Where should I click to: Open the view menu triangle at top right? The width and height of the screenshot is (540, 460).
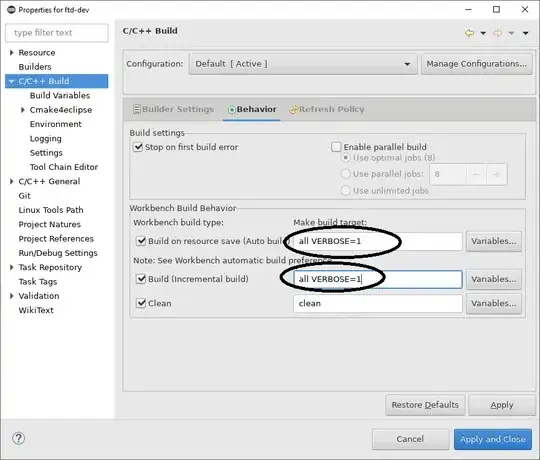click(526, 33)
